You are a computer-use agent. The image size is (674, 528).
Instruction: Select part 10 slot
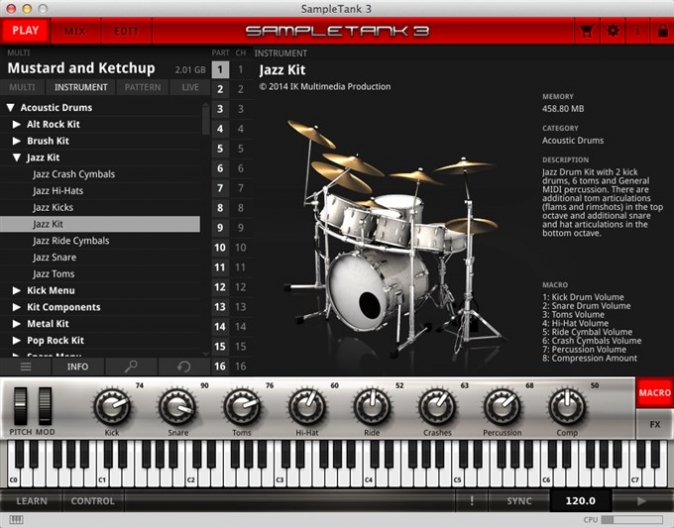(x=220, y=247)
